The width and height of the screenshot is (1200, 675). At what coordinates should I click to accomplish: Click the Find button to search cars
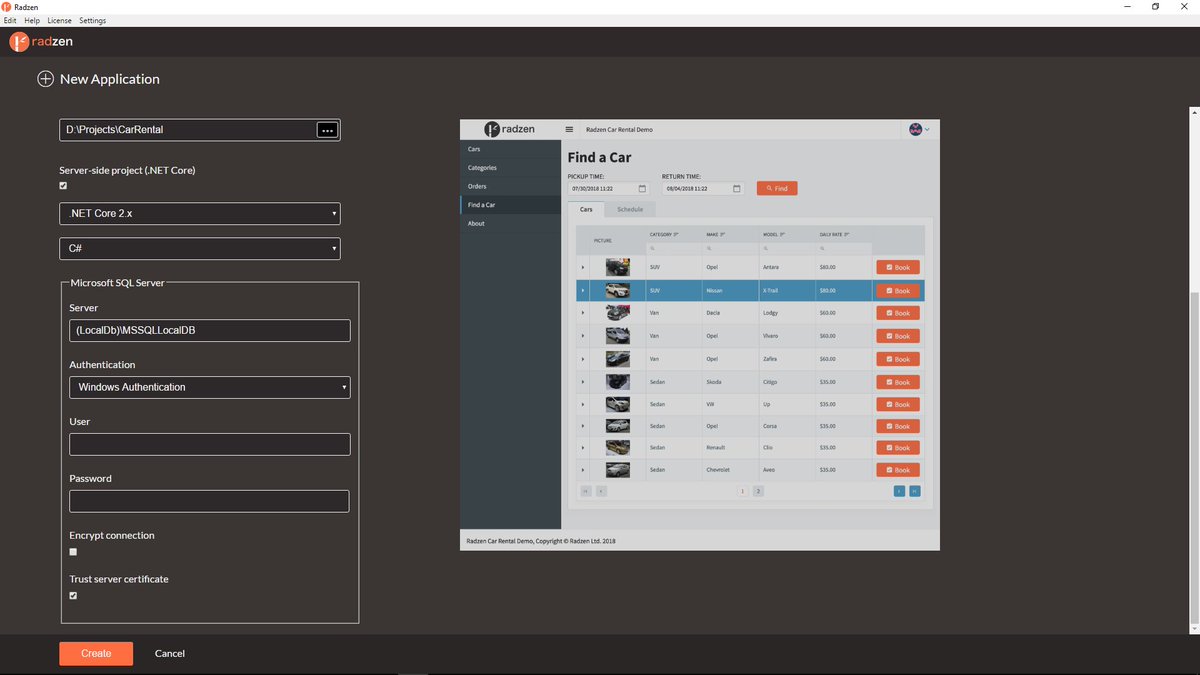click(777, 188)
